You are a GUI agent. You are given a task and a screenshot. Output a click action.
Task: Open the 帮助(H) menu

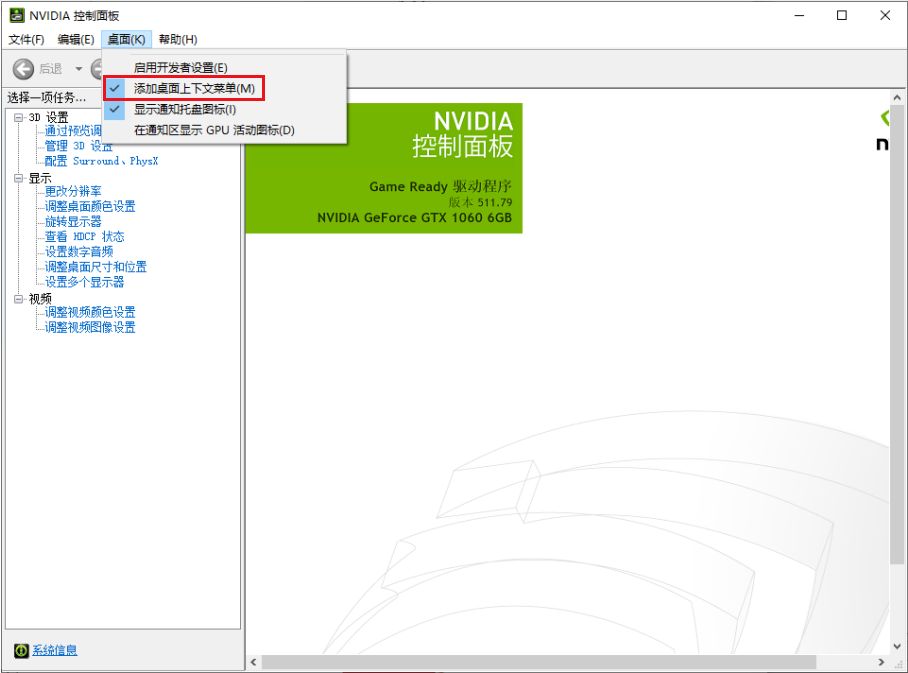coord(178,39)
